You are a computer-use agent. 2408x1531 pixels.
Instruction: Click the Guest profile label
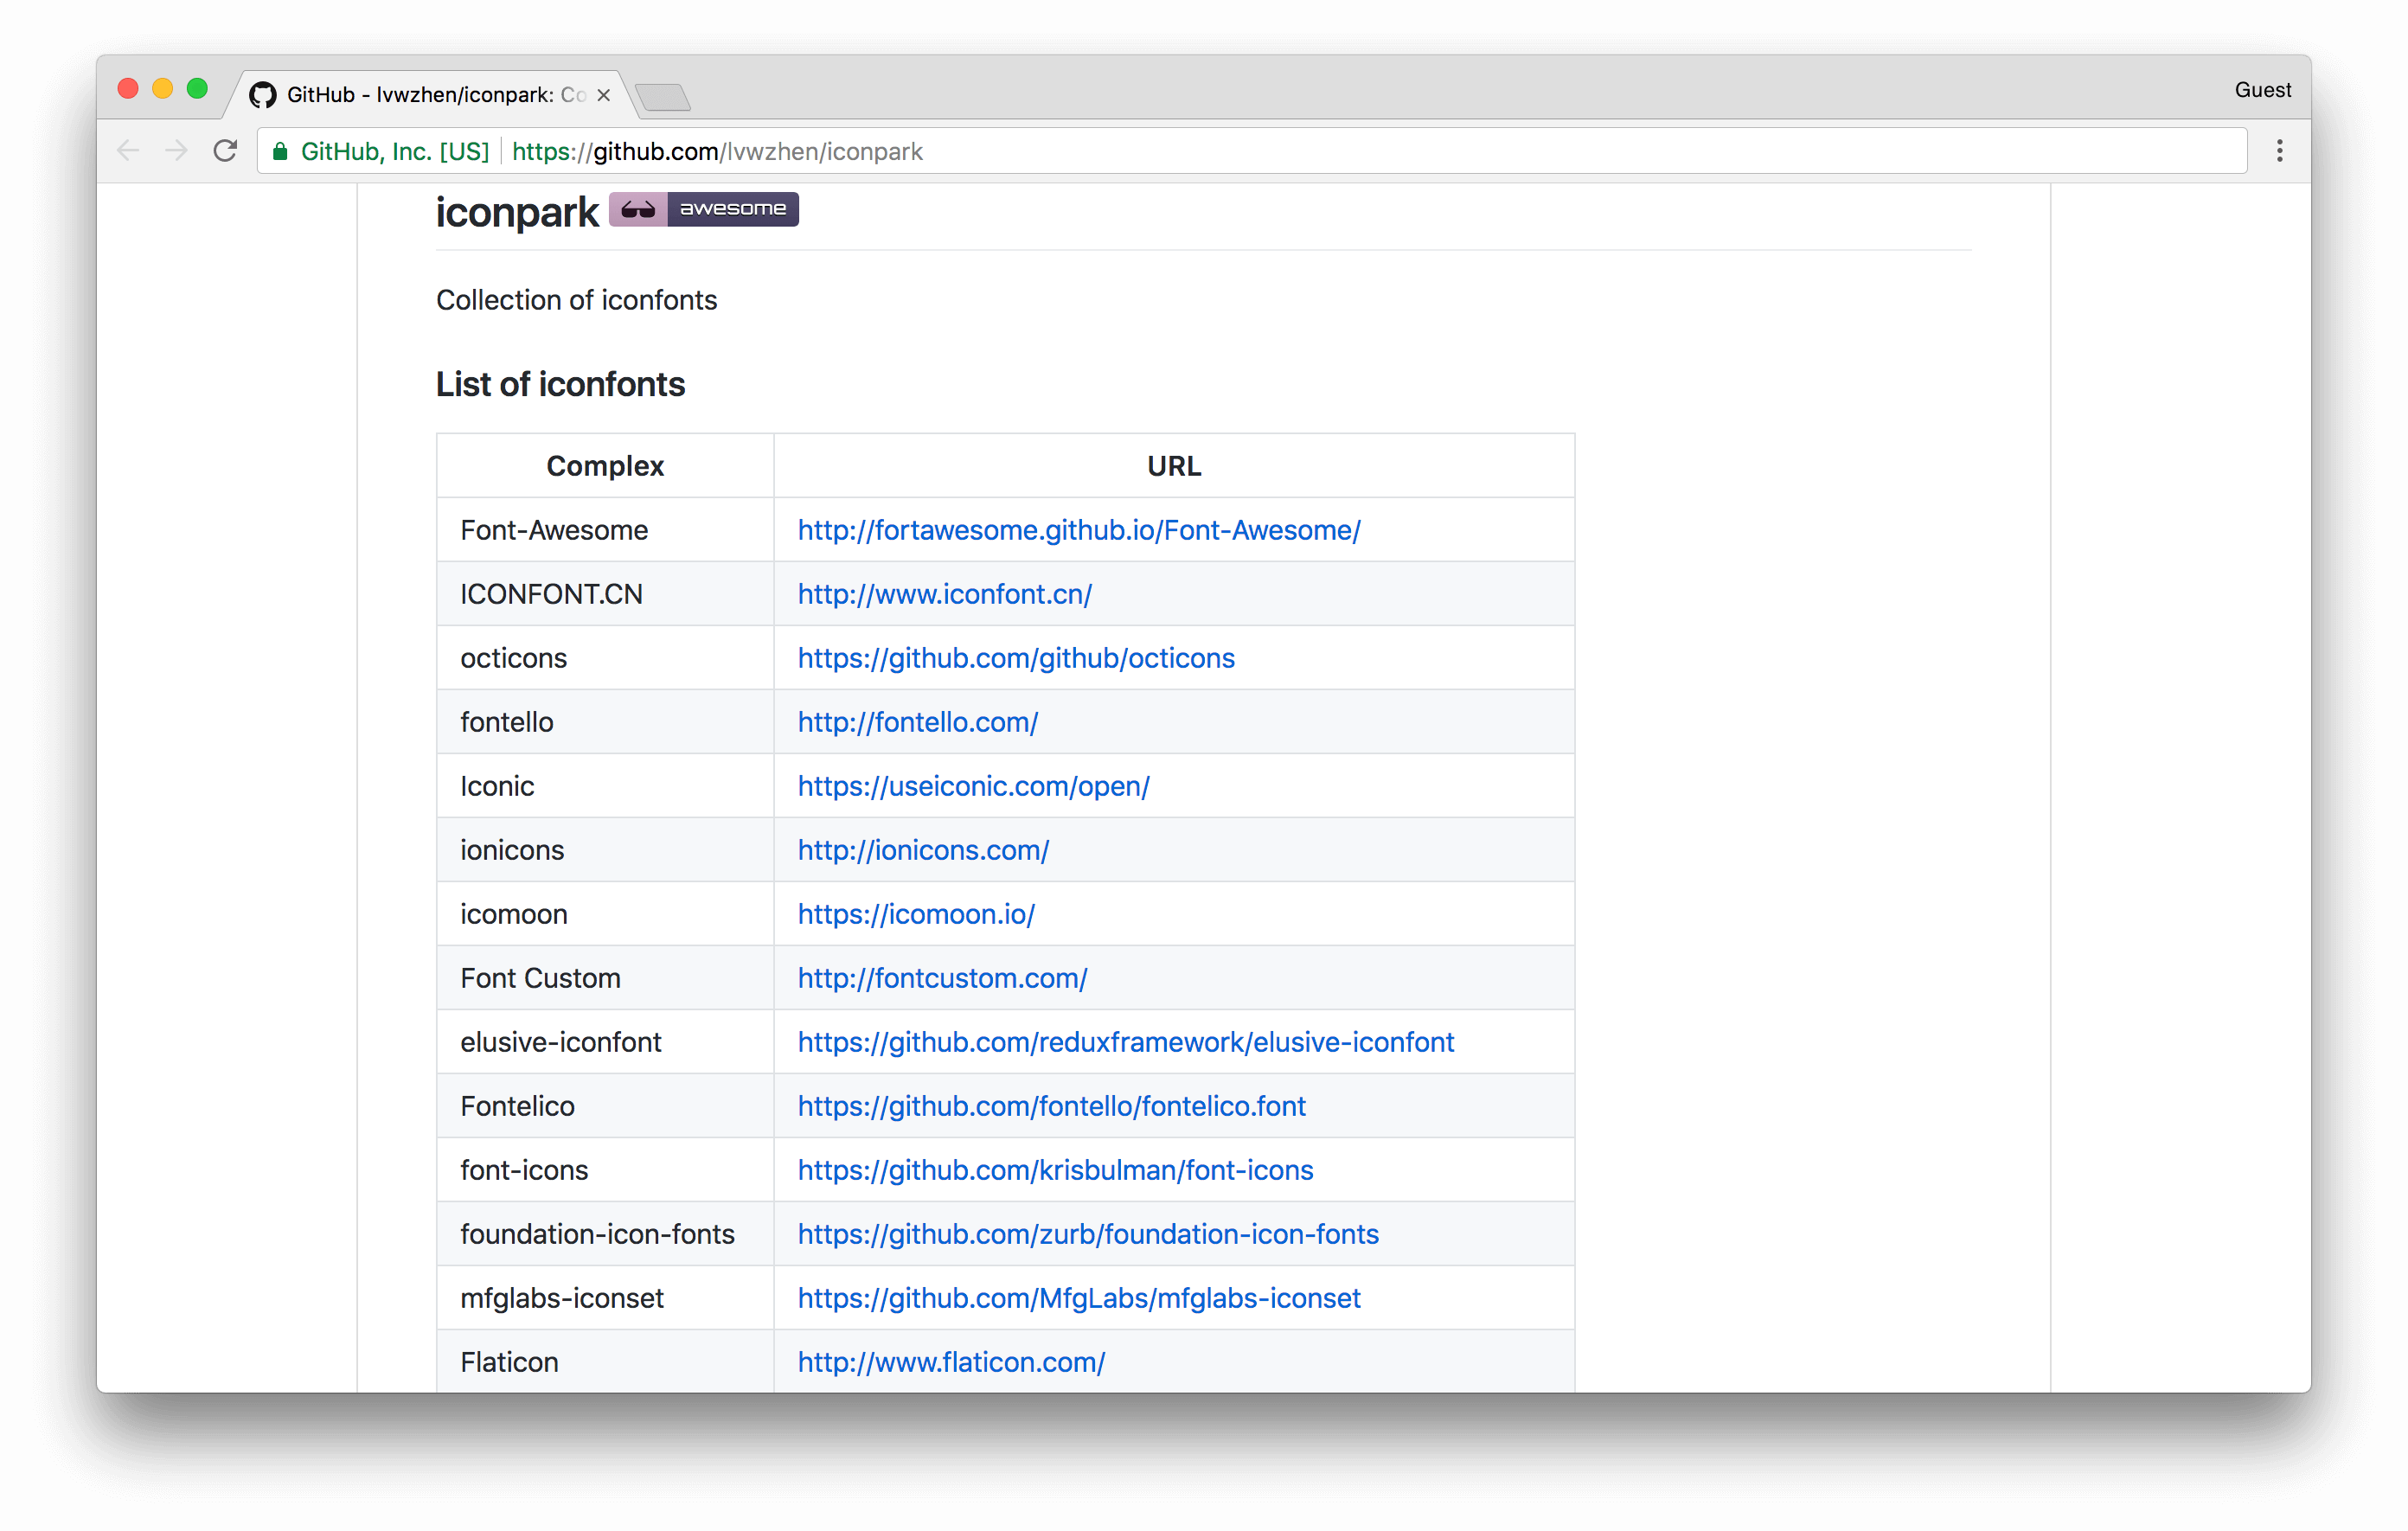click(2262, 90)
